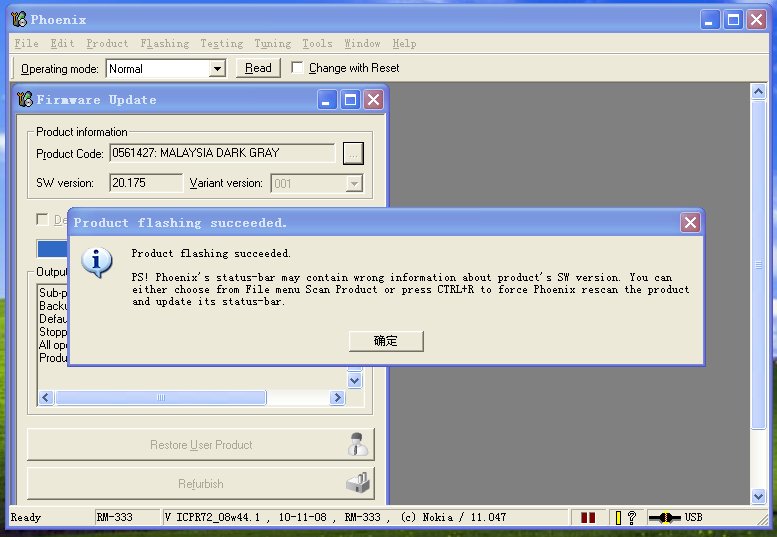Image resolution: width=777 pixels, height=537 pixels.
Task: Click the SW version field
Action: coord(146,183)
